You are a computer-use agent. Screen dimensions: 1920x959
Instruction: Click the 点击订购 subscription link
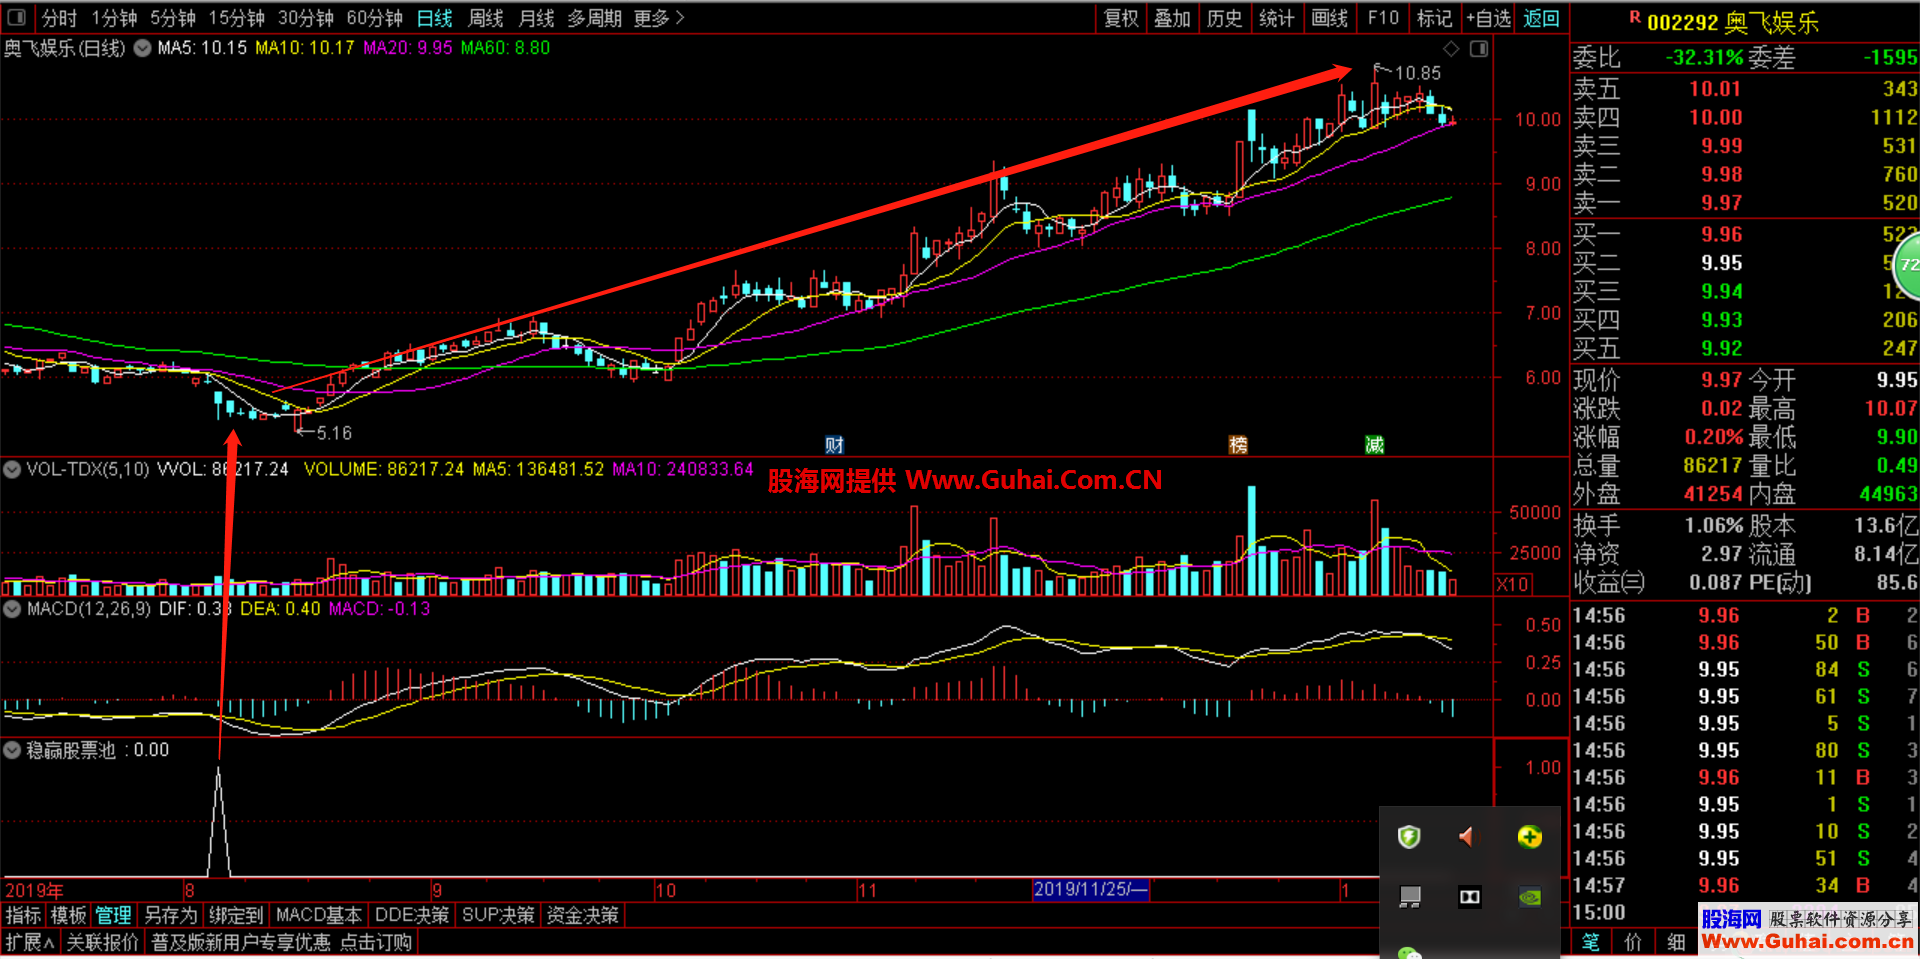coord(376,942)
